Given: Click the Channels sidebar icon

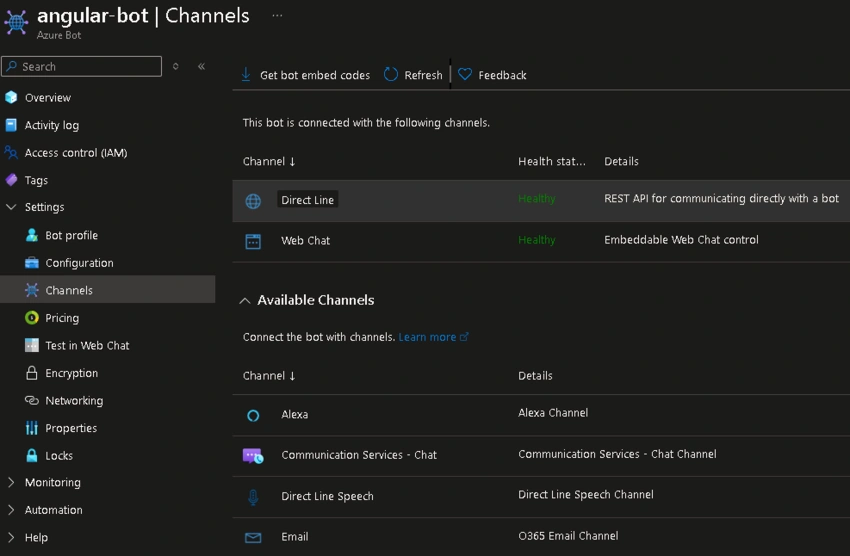Looking at the screenshot, I should [x=32, y=290].
